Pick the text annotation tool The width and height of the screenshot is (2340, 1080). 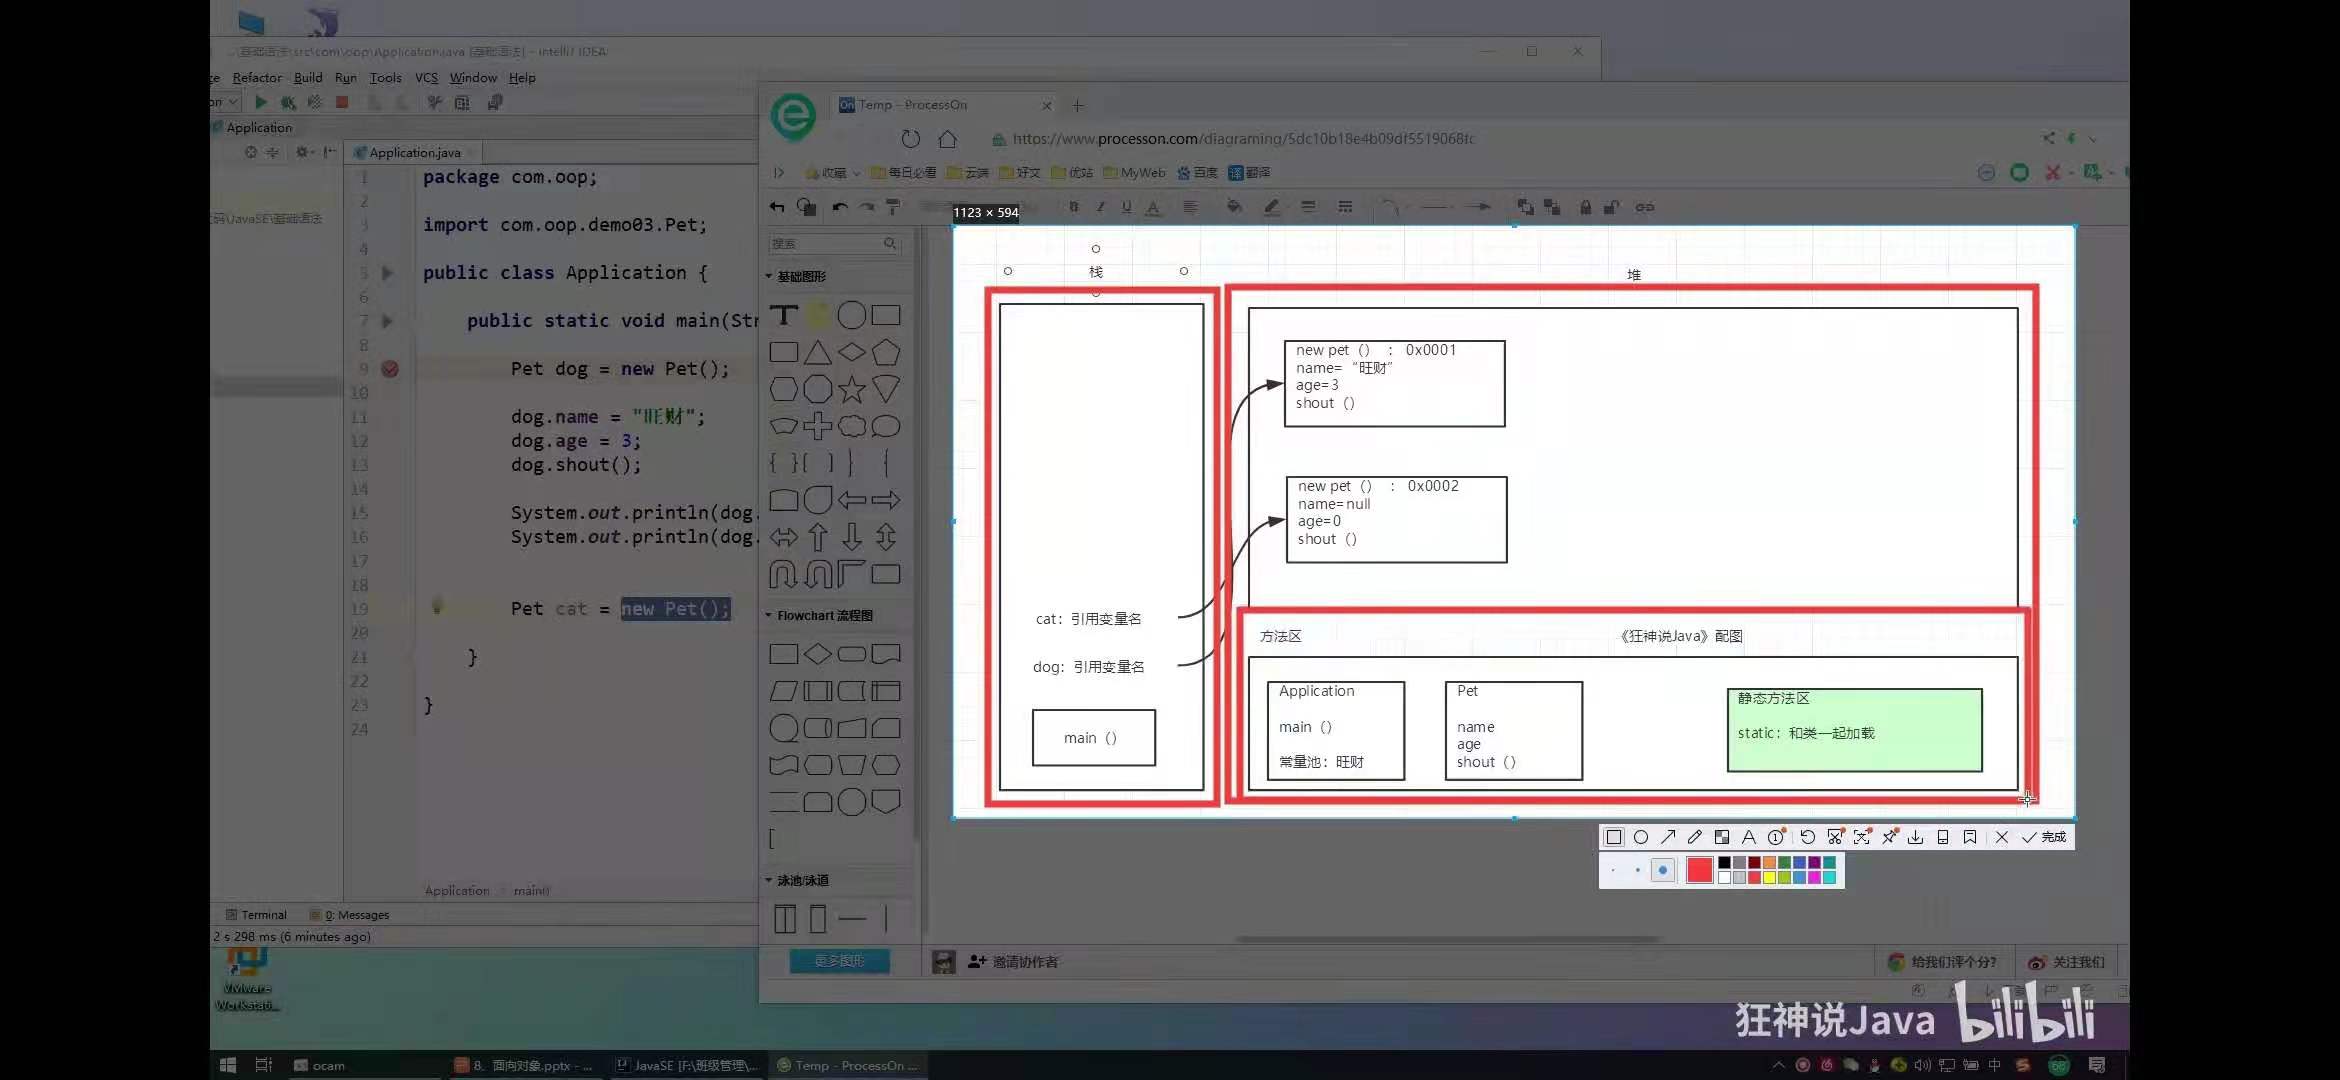(1749, 837)
